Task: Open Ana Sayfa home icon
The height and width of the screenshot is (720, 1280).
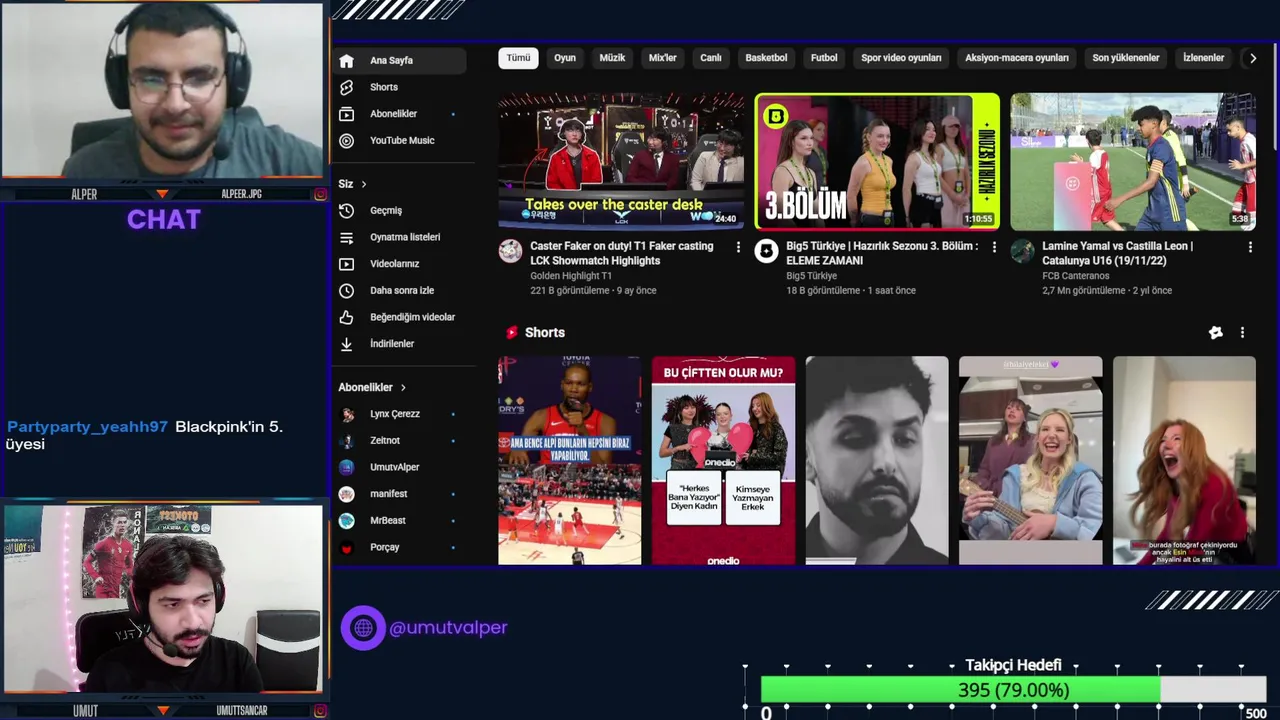Action: [346, 60]
